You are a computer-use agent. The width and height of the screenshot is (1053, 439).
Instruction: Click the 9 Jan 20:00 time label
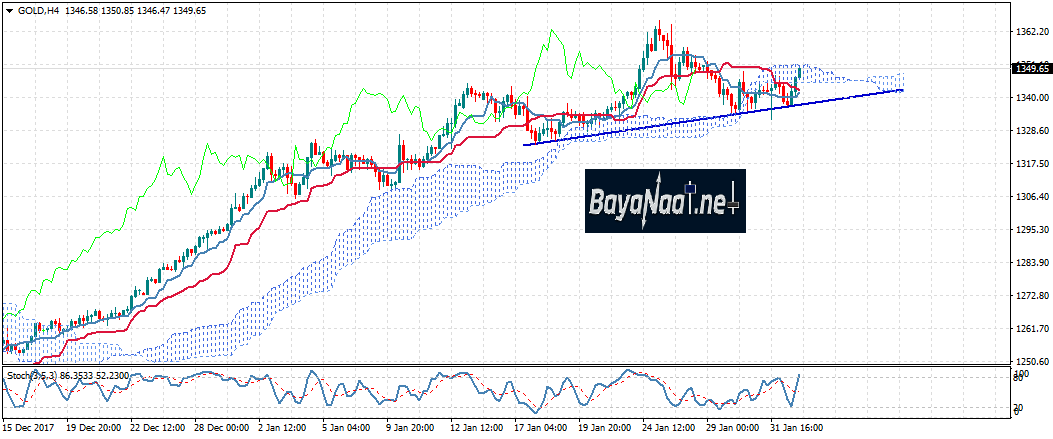pyautogui.click(x=410, y=428)
